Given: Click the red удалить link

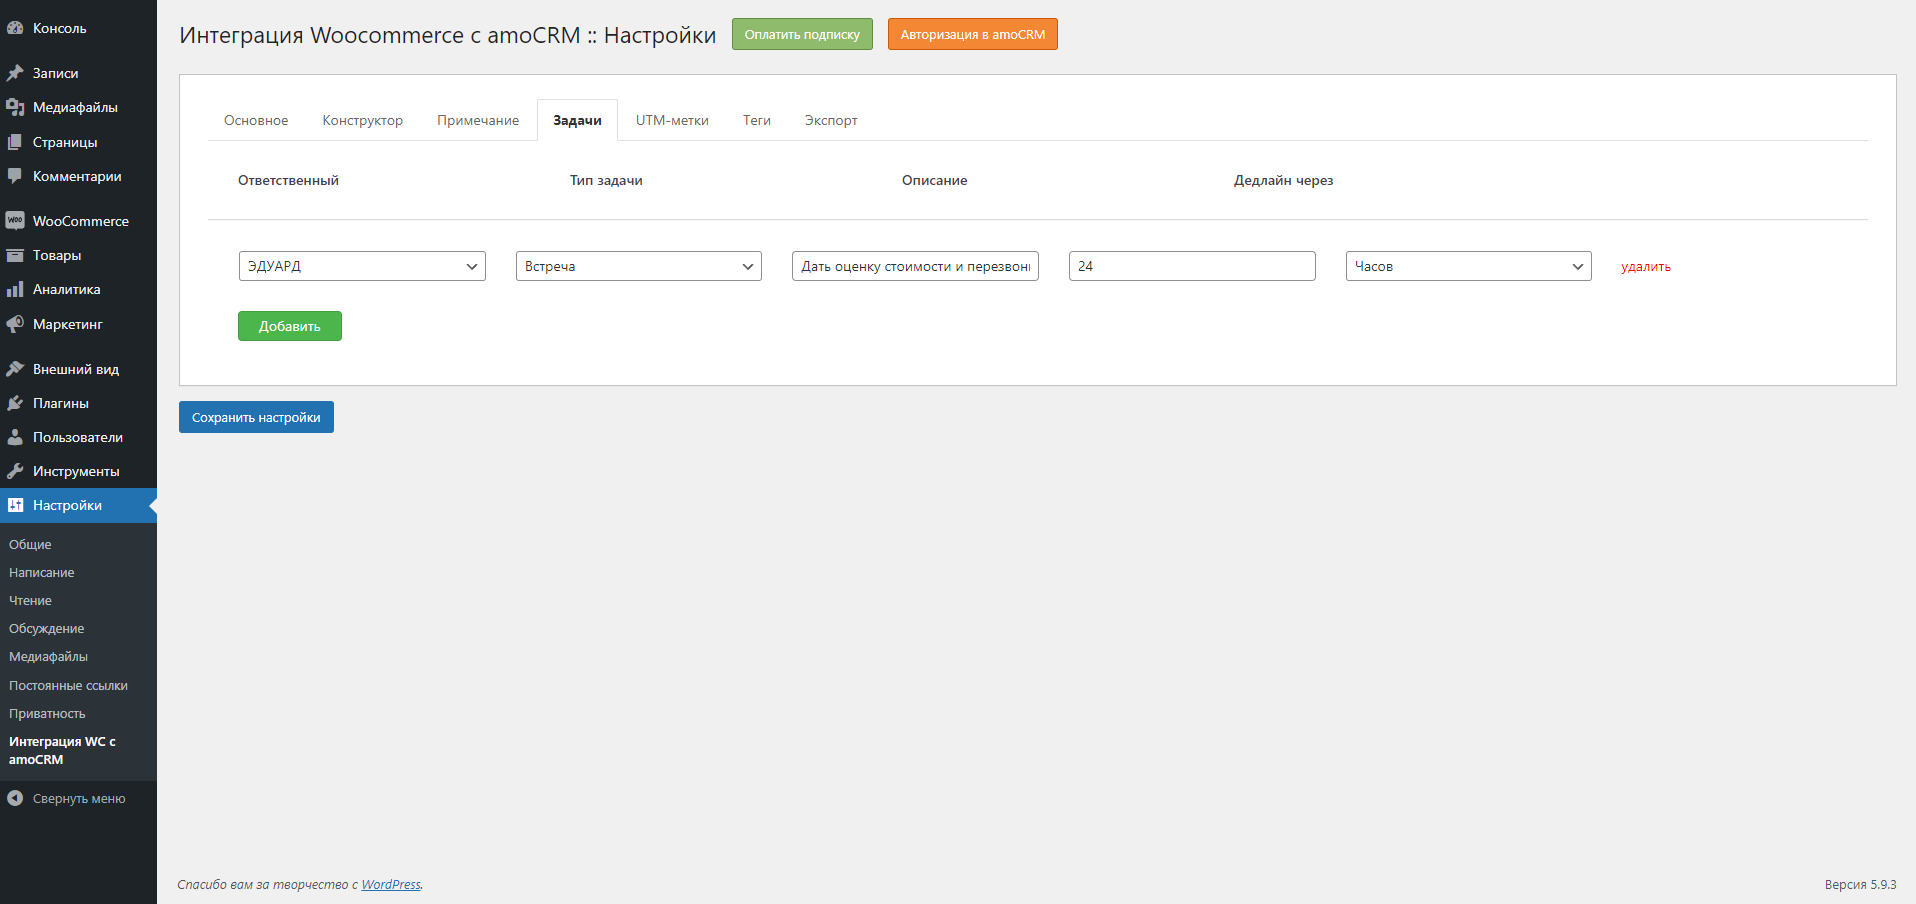Looking at the screenshot, I should (x=1645, y=266).
